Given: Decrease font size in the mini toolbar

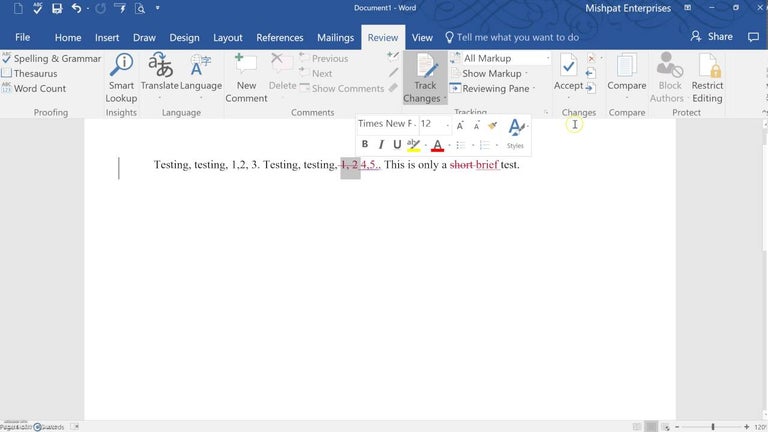Looking at the screenshot, I should click(476, 126).
